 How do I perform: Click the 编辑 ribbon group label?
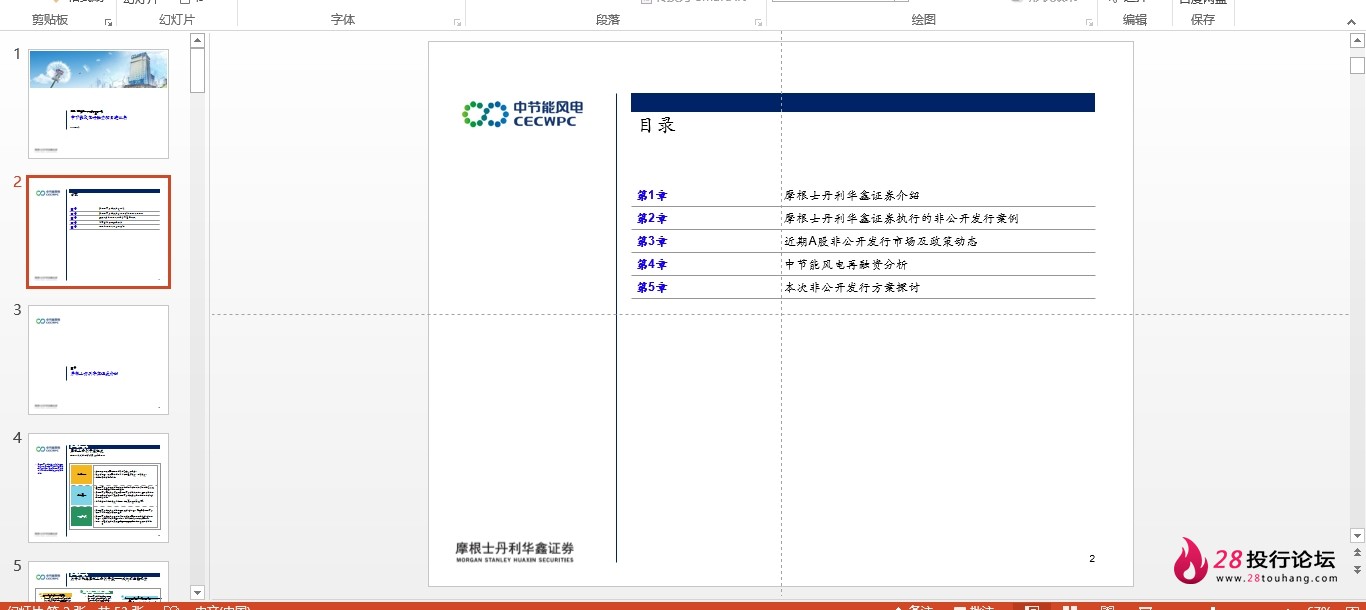tap(1135, 20)
